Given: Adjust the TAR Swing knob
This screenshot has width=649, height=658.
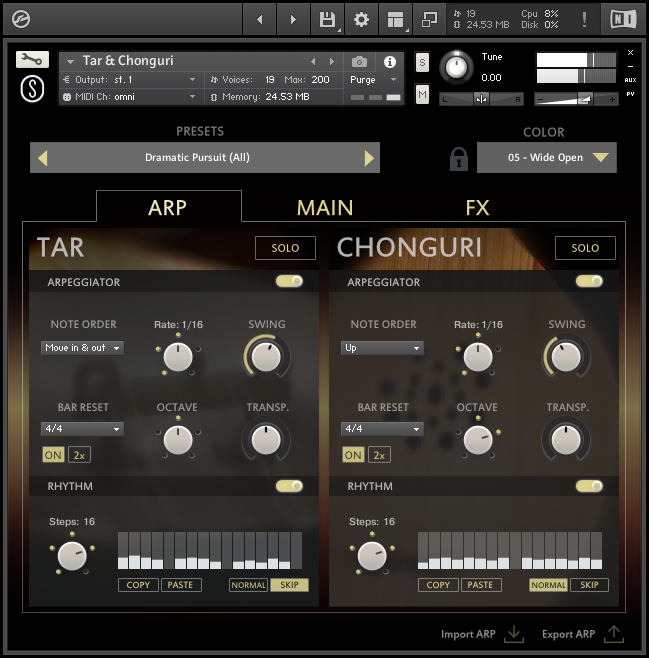Looking at the screenshot, I should point(266,356).
